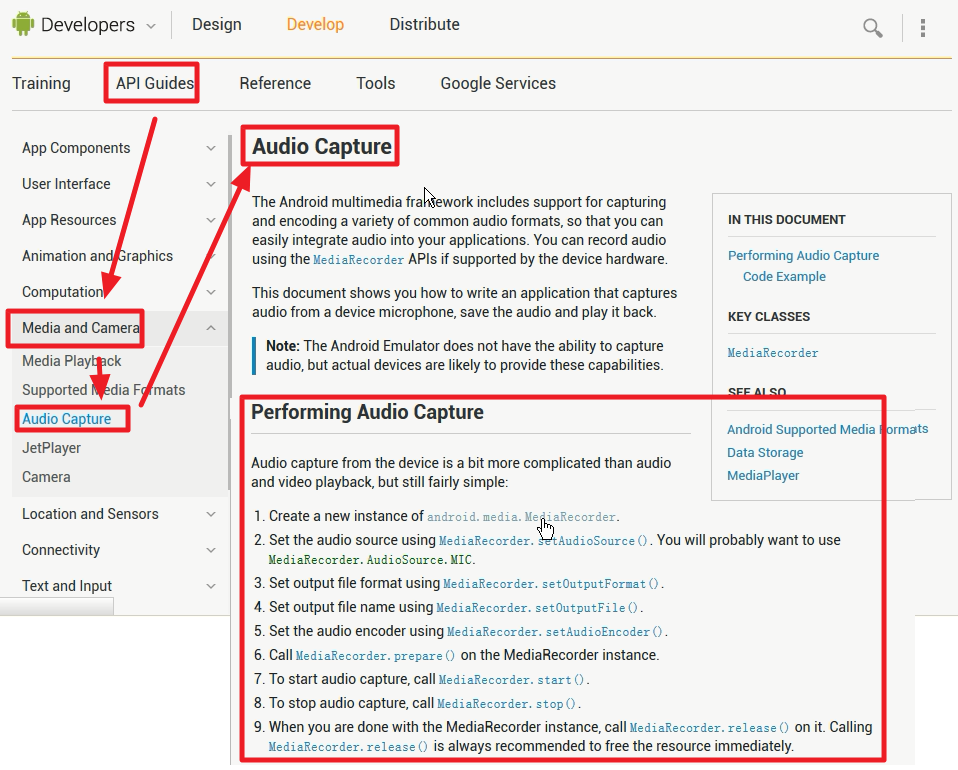Open Location and Sensors in the sidebar
The height and width of the screenshot is (770, 958).
point(90,514)
